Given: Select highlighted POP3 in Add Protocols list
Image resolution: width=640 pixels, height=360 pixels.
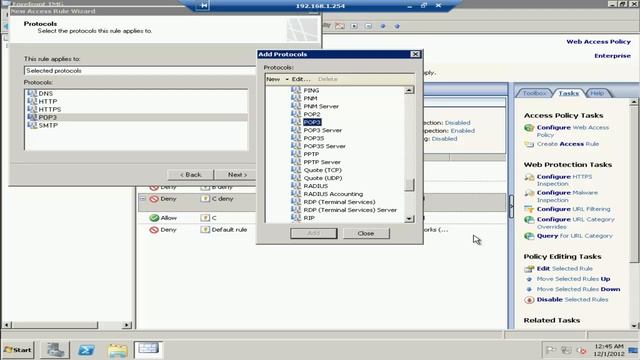Looking at the screenshot, I should point(312,122).
